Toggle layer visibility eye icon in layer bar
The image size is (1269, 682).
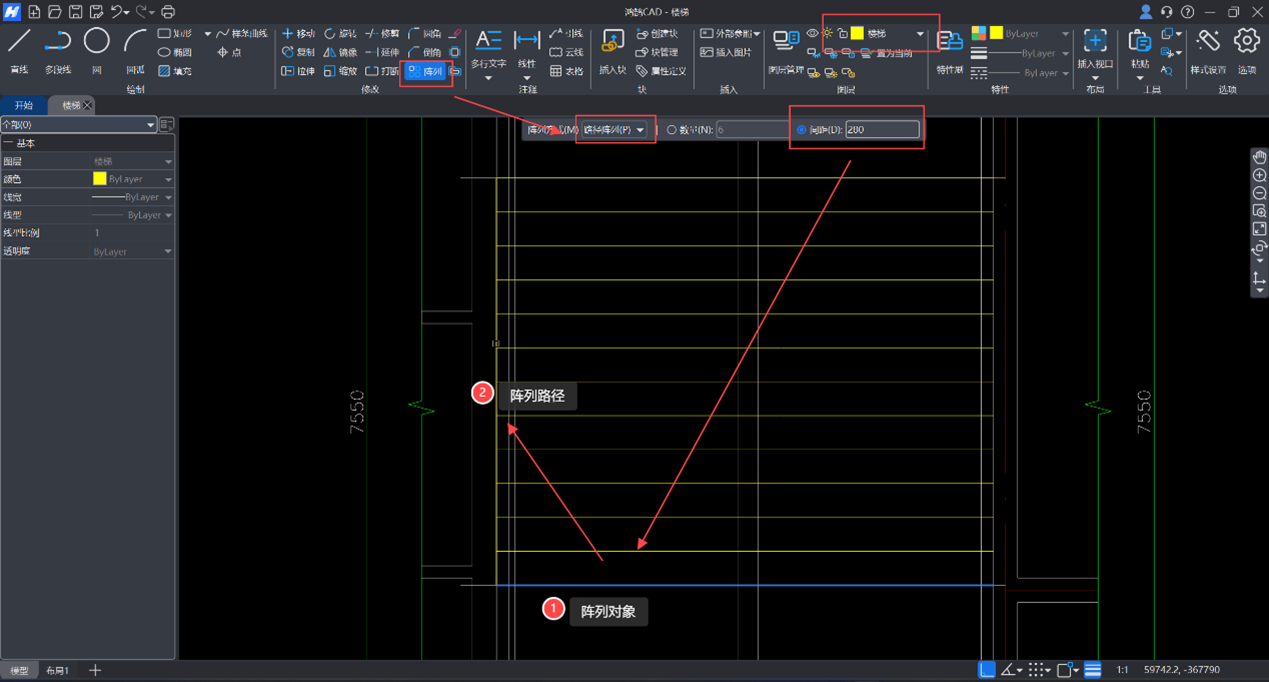pos(812,34)
